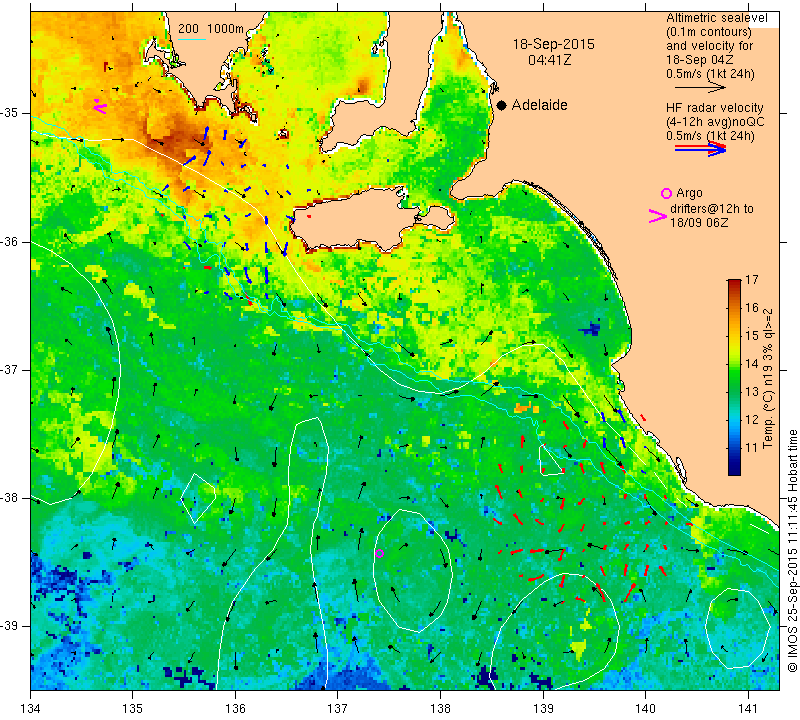The height and width of the screenshot is (720, 800).
Task: Click the Adelaide label
Action: point(539,105)
